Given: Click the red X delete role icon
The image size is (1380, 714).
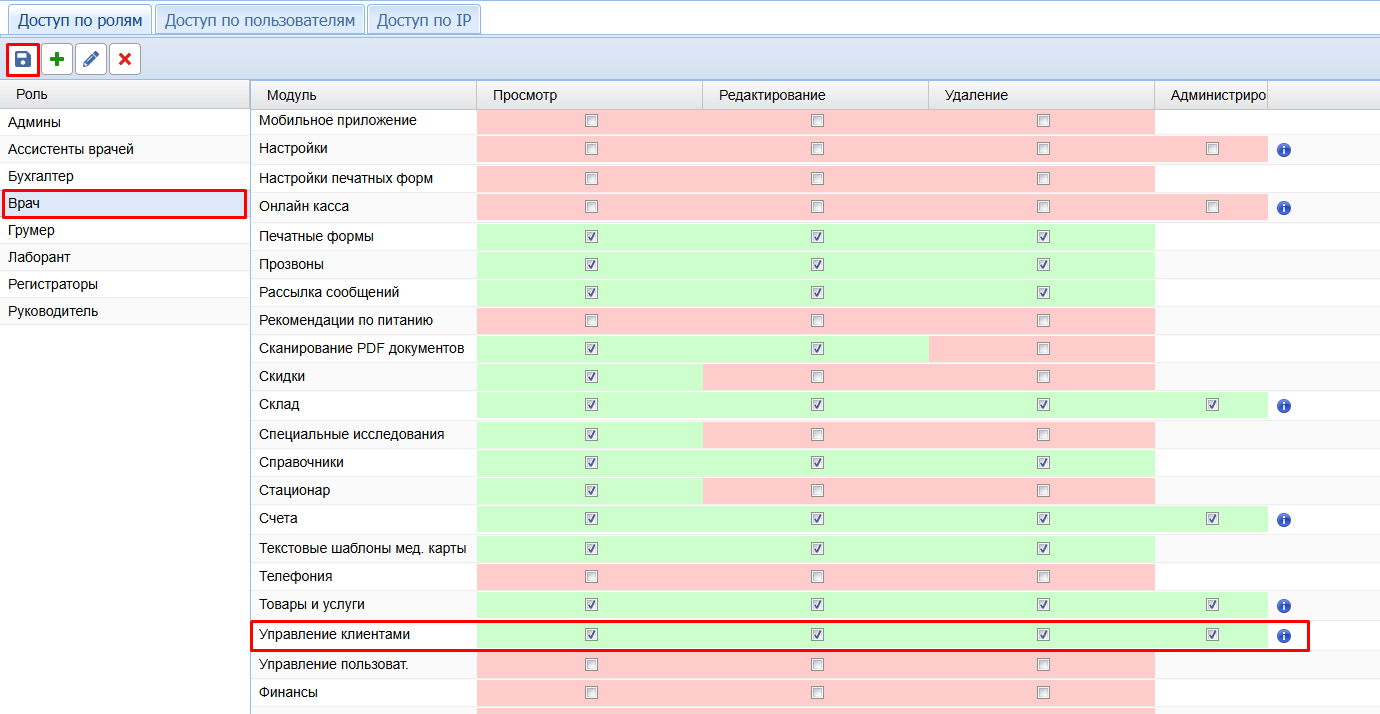Looking at the screenshot, I should [x=125, y=60].
